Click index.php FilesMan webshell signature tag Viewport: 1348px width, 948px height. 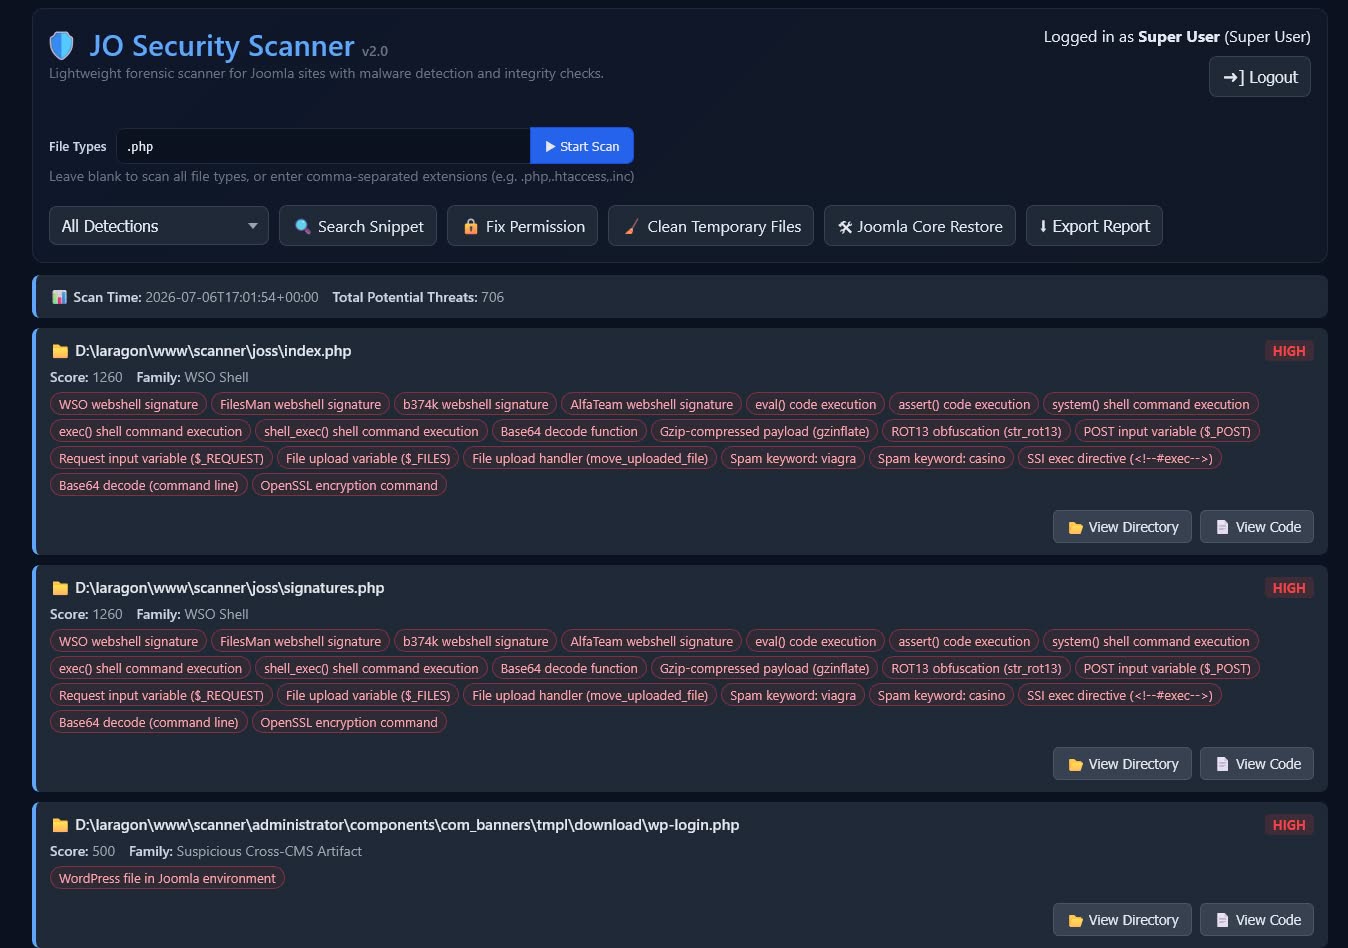[x=300, y=404]
